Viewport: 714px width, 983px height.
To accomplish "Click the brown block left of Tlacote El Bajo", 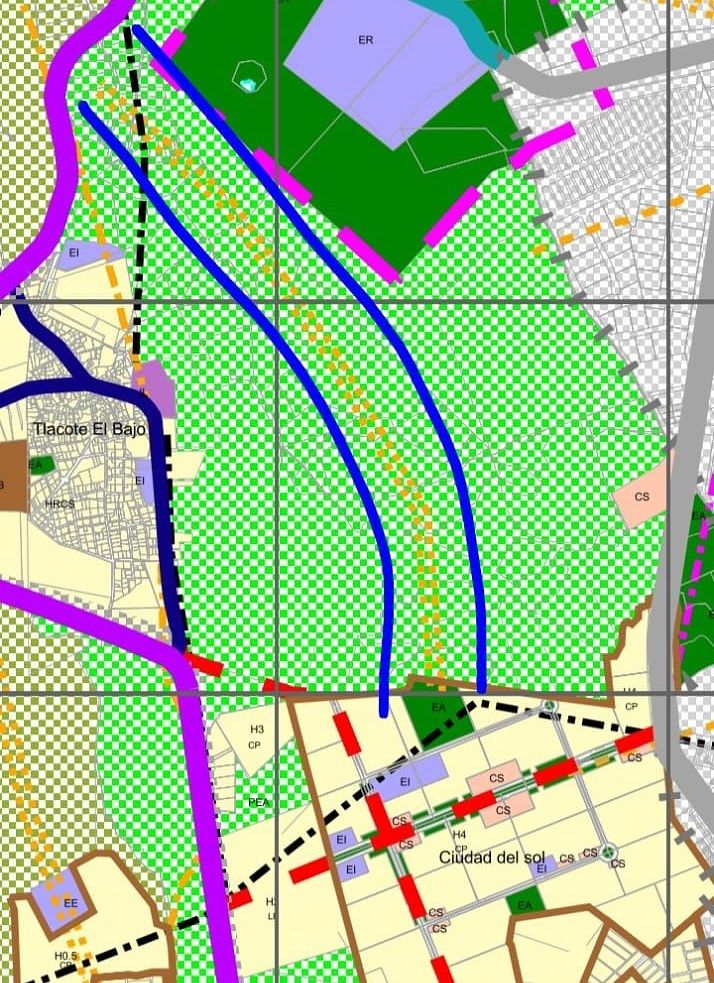I will coord(12,486).
